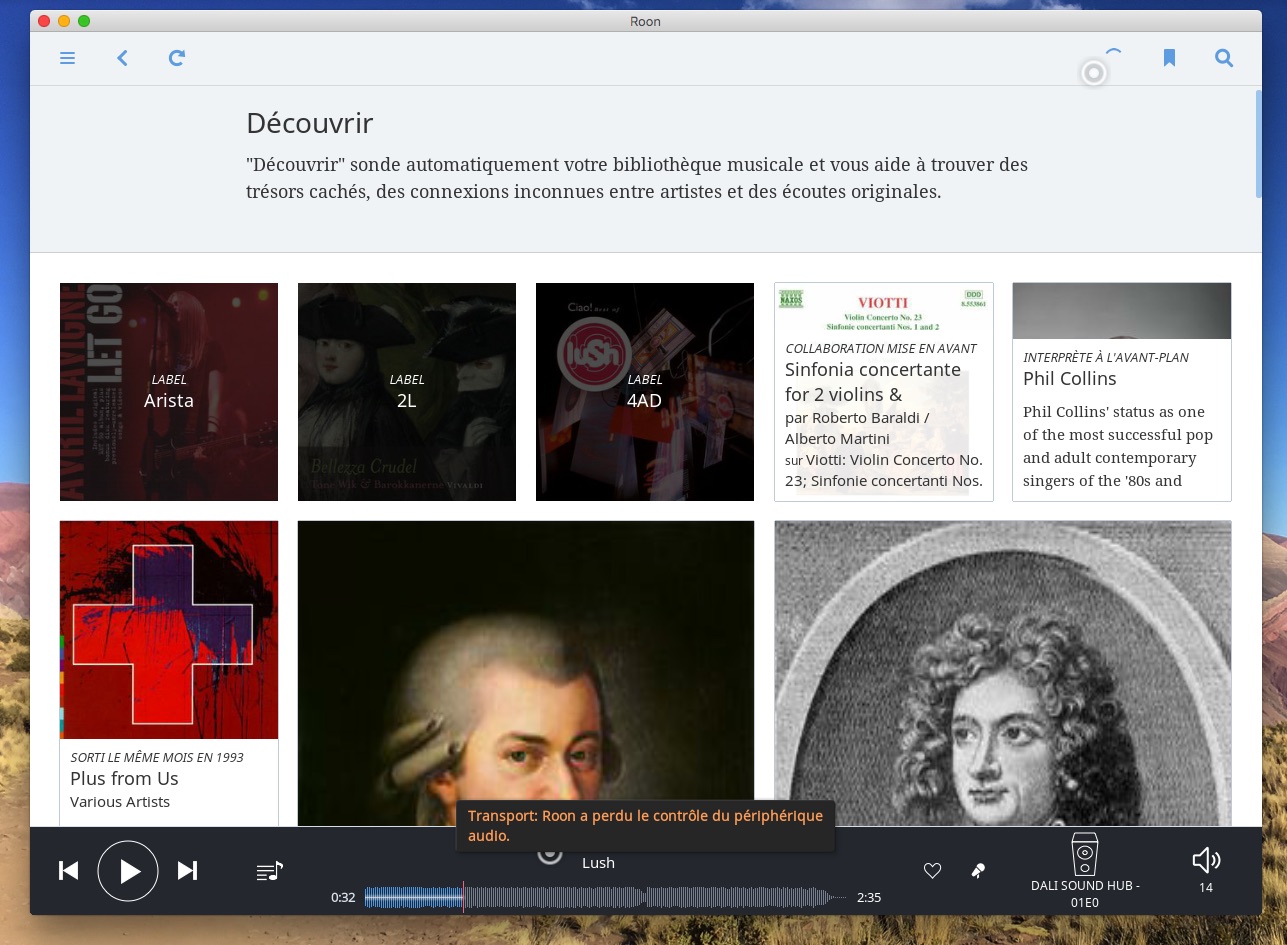
Task: Skip to previous track
Action: click(68, 871)
